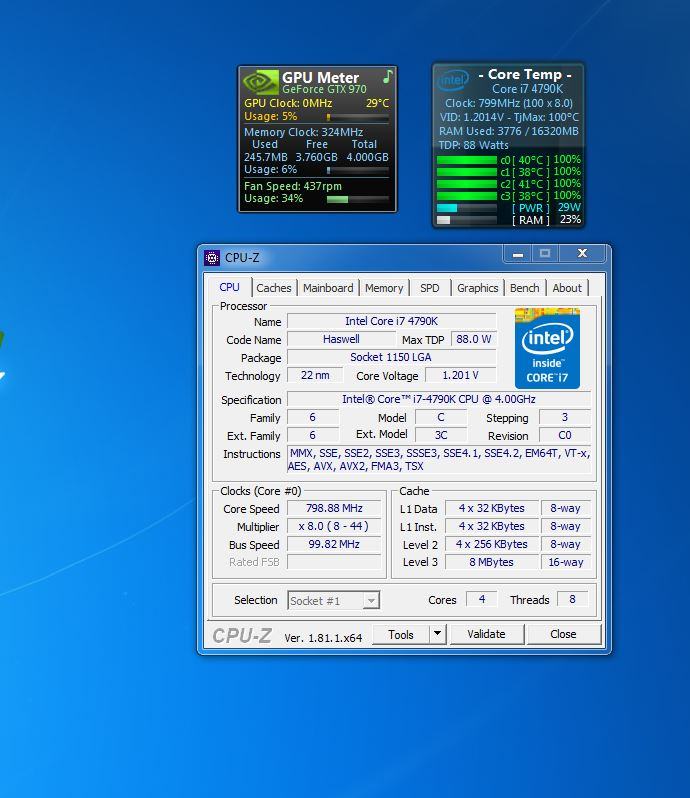This screenshot has height=798, width=690.
Task: Click the version text Ver. 1.81.1.x64
Action: coord(323,638)
